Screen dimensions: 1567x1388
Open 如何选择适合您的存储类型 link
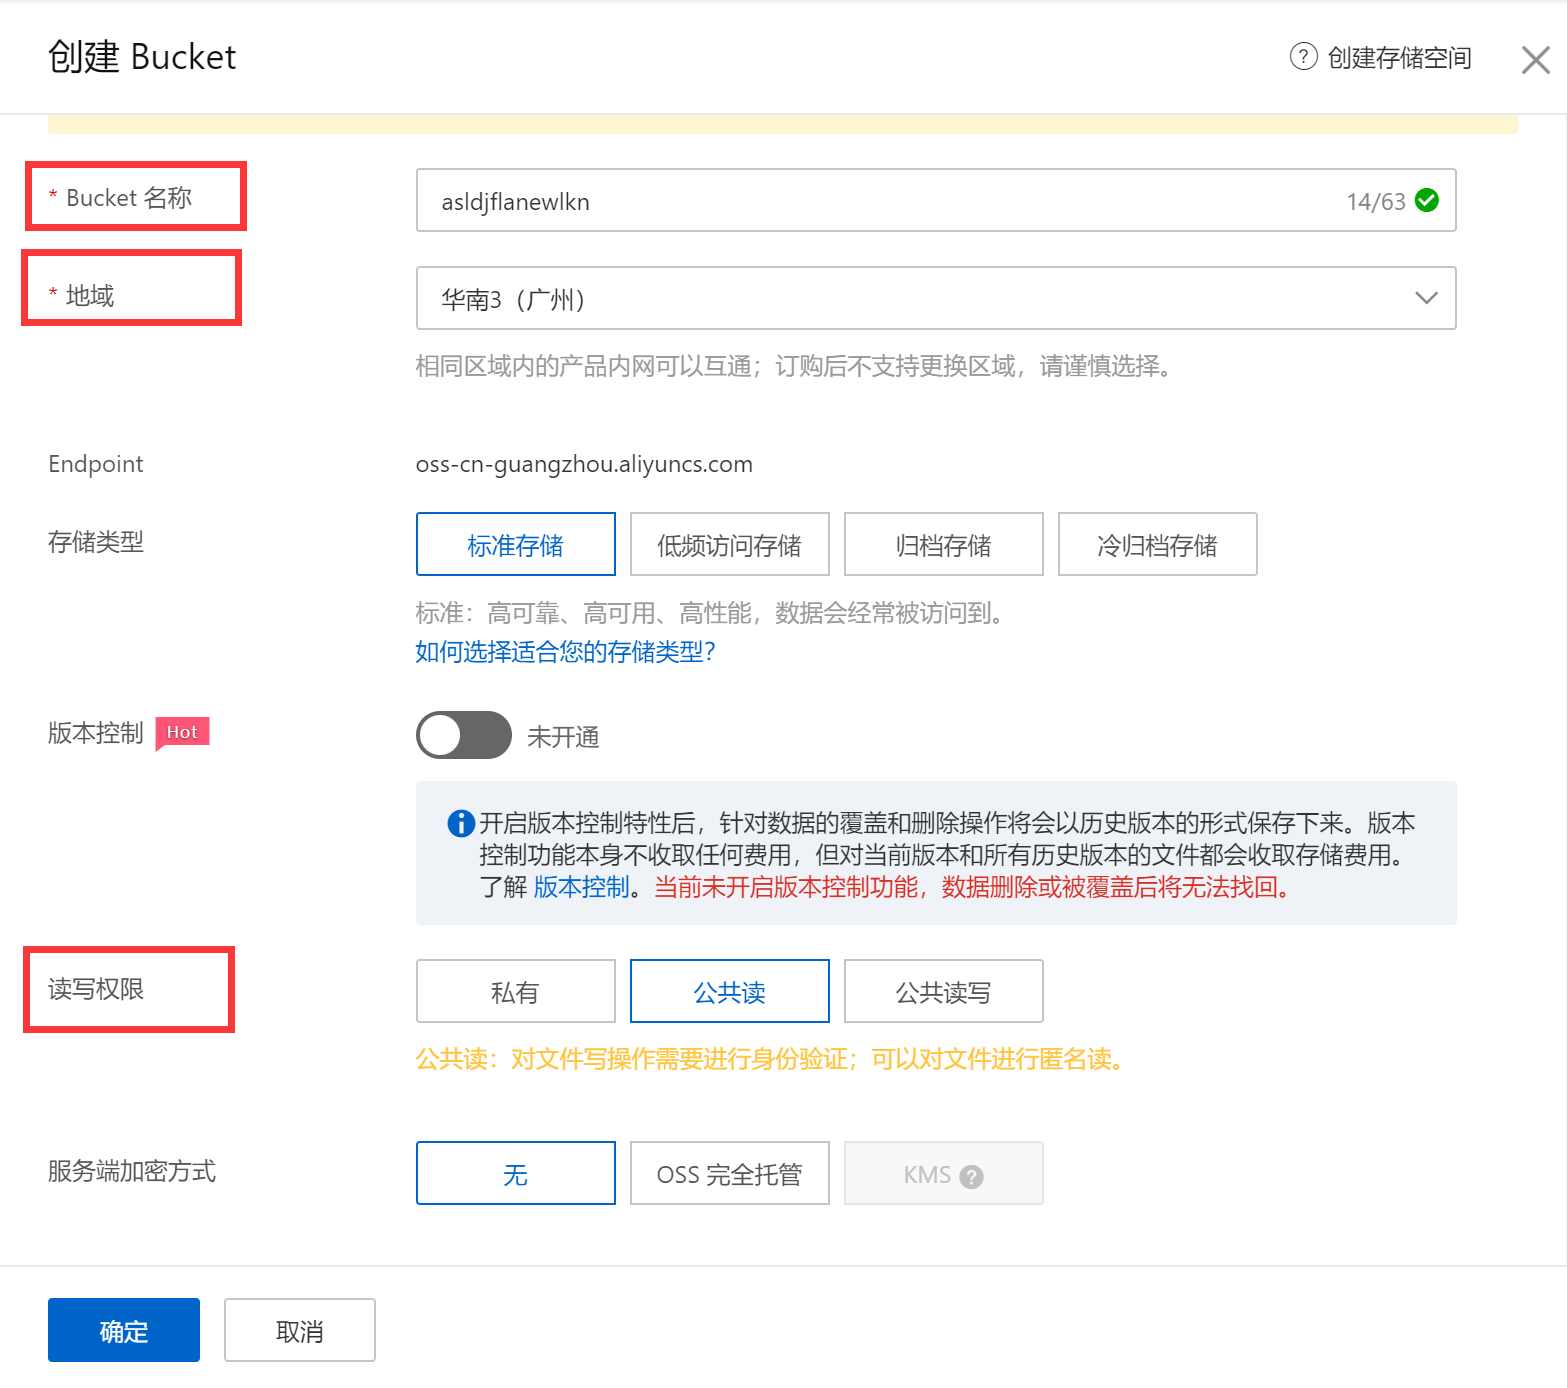(565, 652)
